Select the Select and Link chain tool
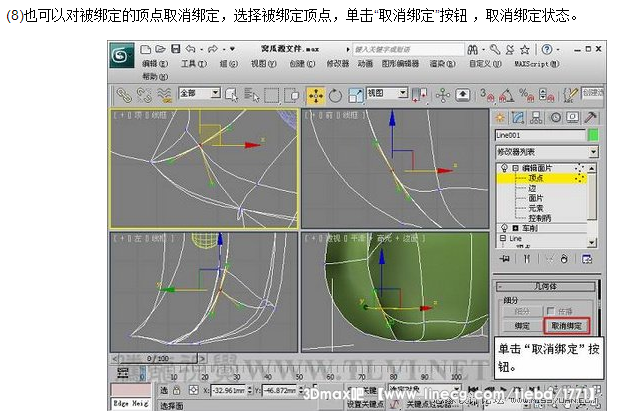 tap(124, 95)
